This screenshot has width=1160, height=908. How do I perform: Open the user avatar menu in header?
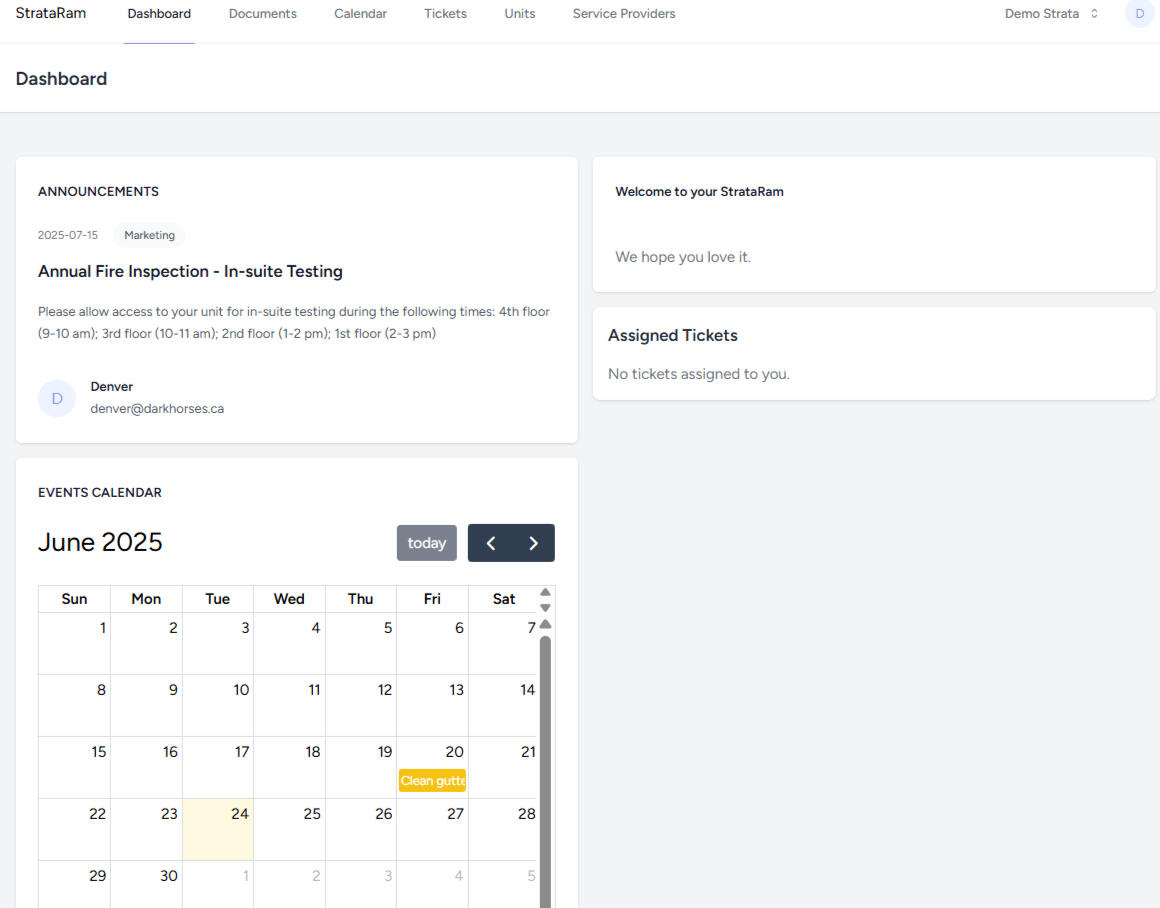[1139, 14]
